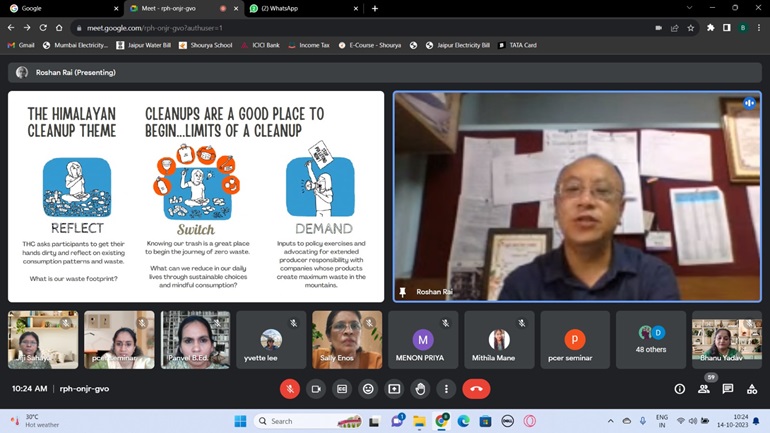
Task: Open the ICICI Bank bookmark
Action: pyautogui.click(x=263, y=45)
